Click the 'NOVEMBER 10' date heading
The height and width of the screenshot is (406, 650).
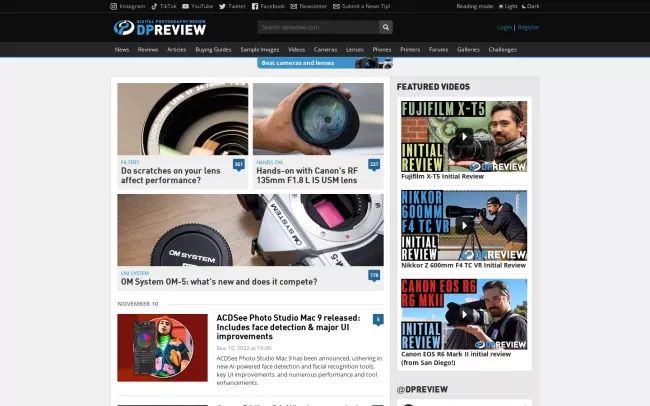pos(138,304)
